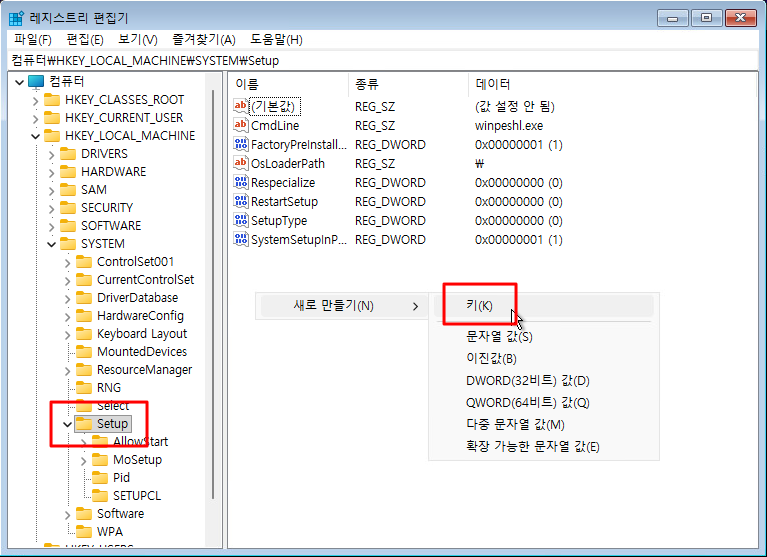Click the DRIVERS folder icon

(x=68, y=154)
